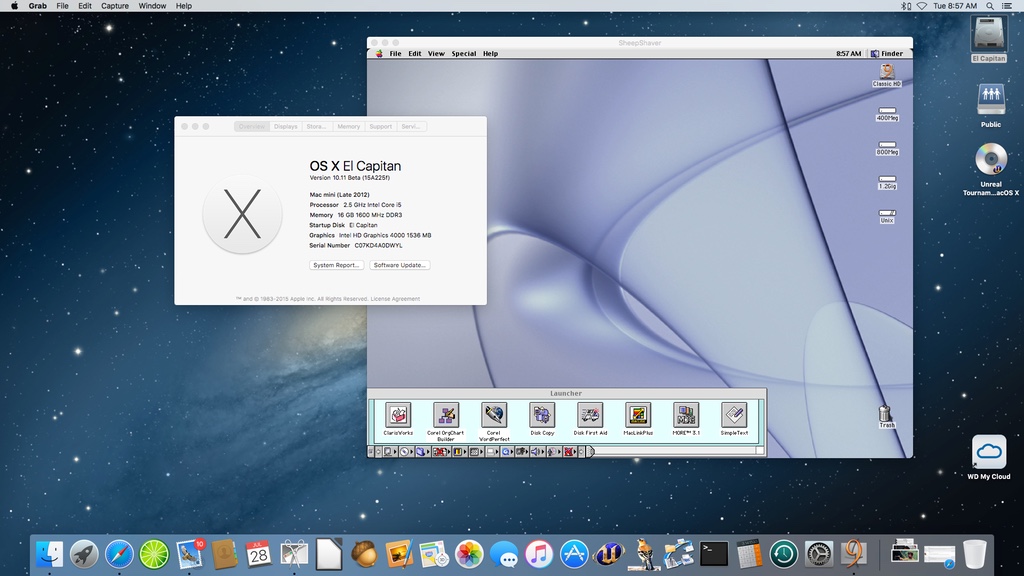Open iTunes from the Dock
Screen dimensions: 1024x576
click(x=539, y=554)
